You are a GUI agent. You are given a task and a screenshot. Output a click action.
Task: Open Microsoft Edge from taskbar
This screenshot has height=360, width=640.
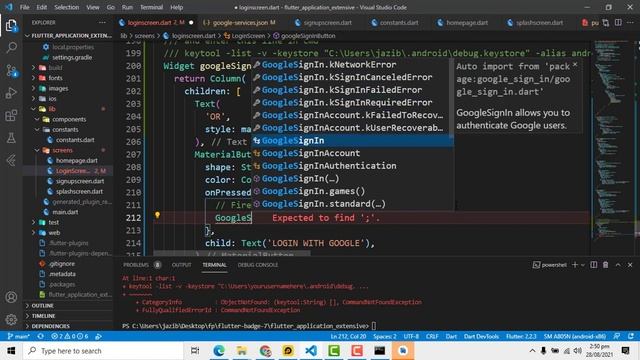(219, 351)
